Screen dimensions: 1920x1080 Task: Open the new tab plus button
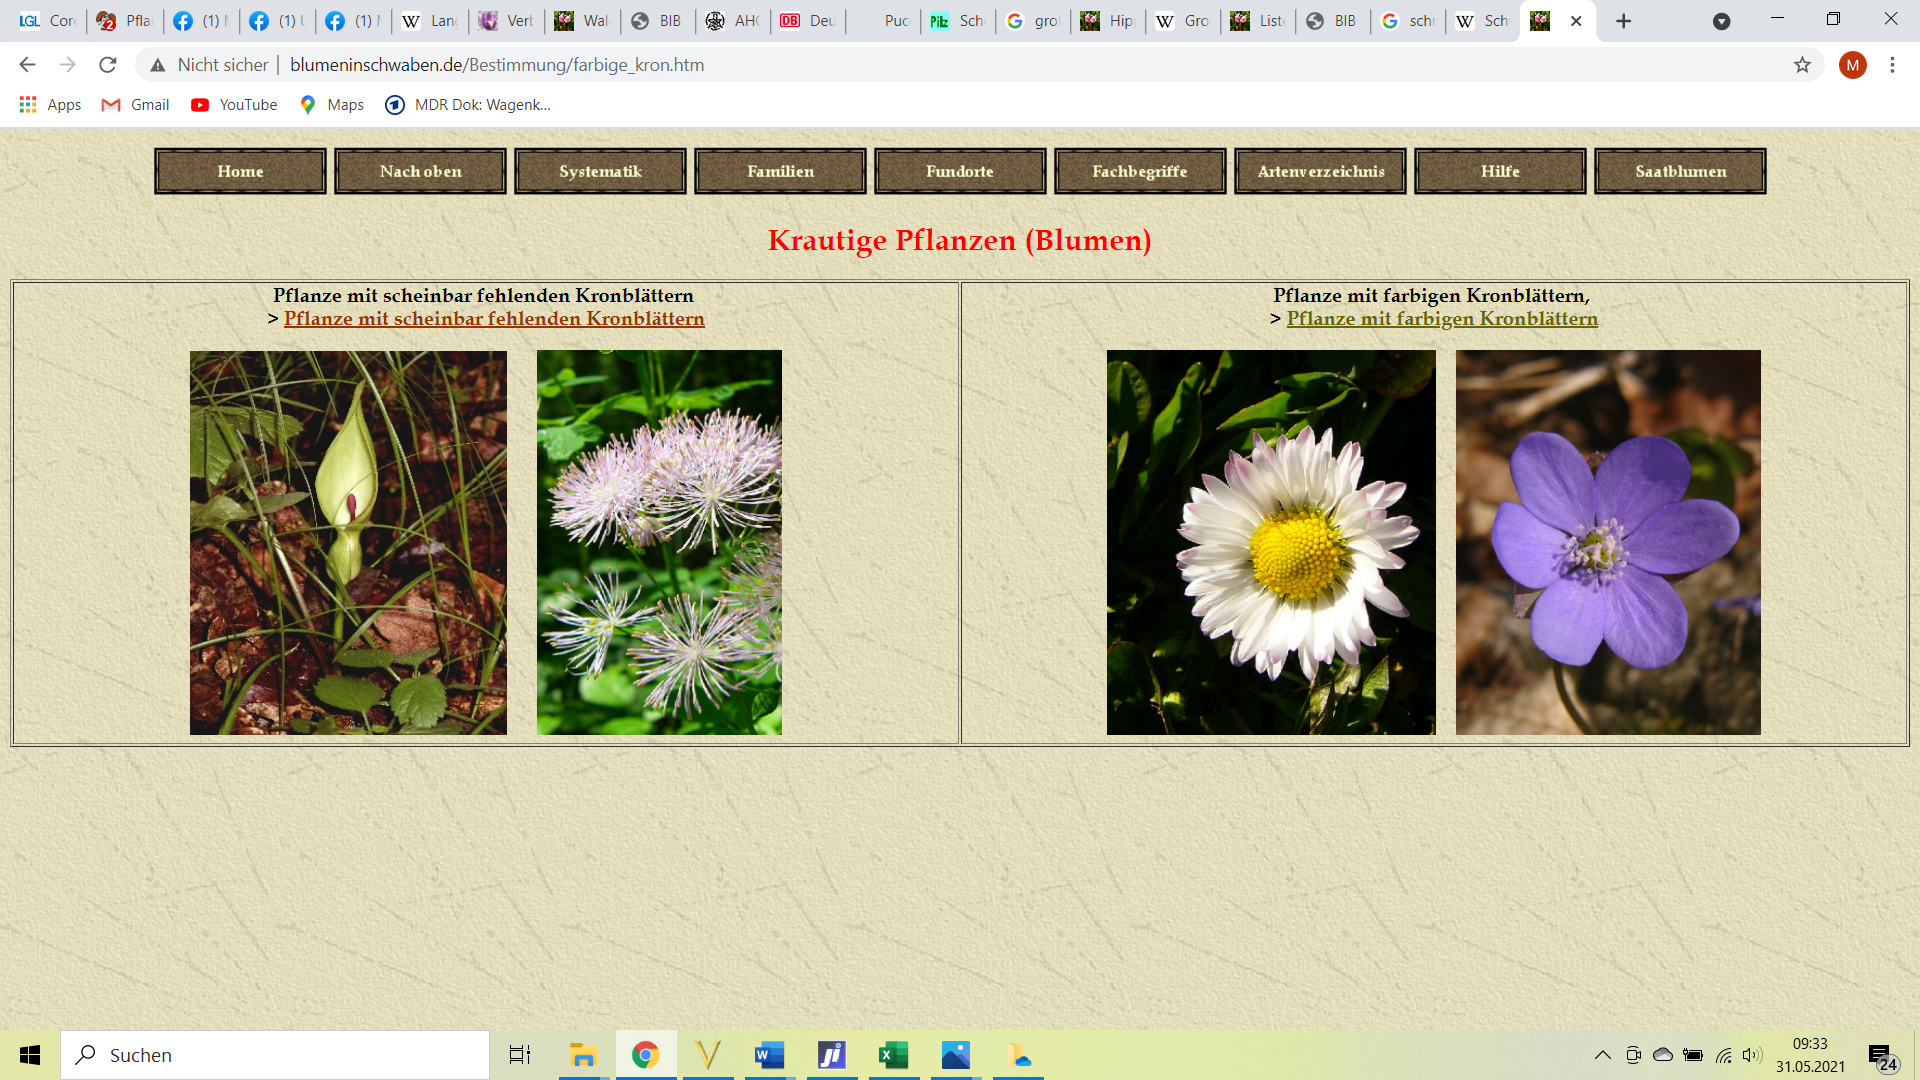click(1624, 21)
